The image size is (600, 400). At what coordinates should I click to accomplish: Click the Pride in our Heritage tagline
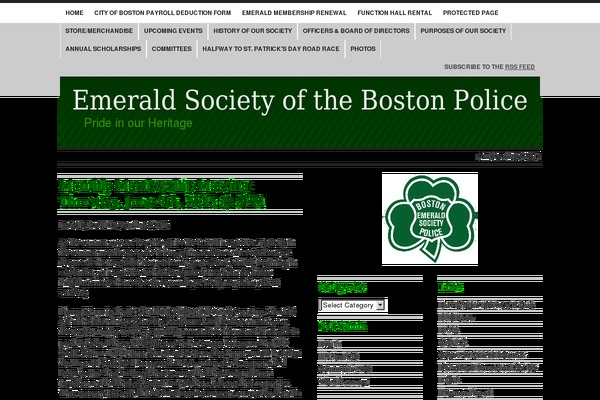tap(138, 123)
